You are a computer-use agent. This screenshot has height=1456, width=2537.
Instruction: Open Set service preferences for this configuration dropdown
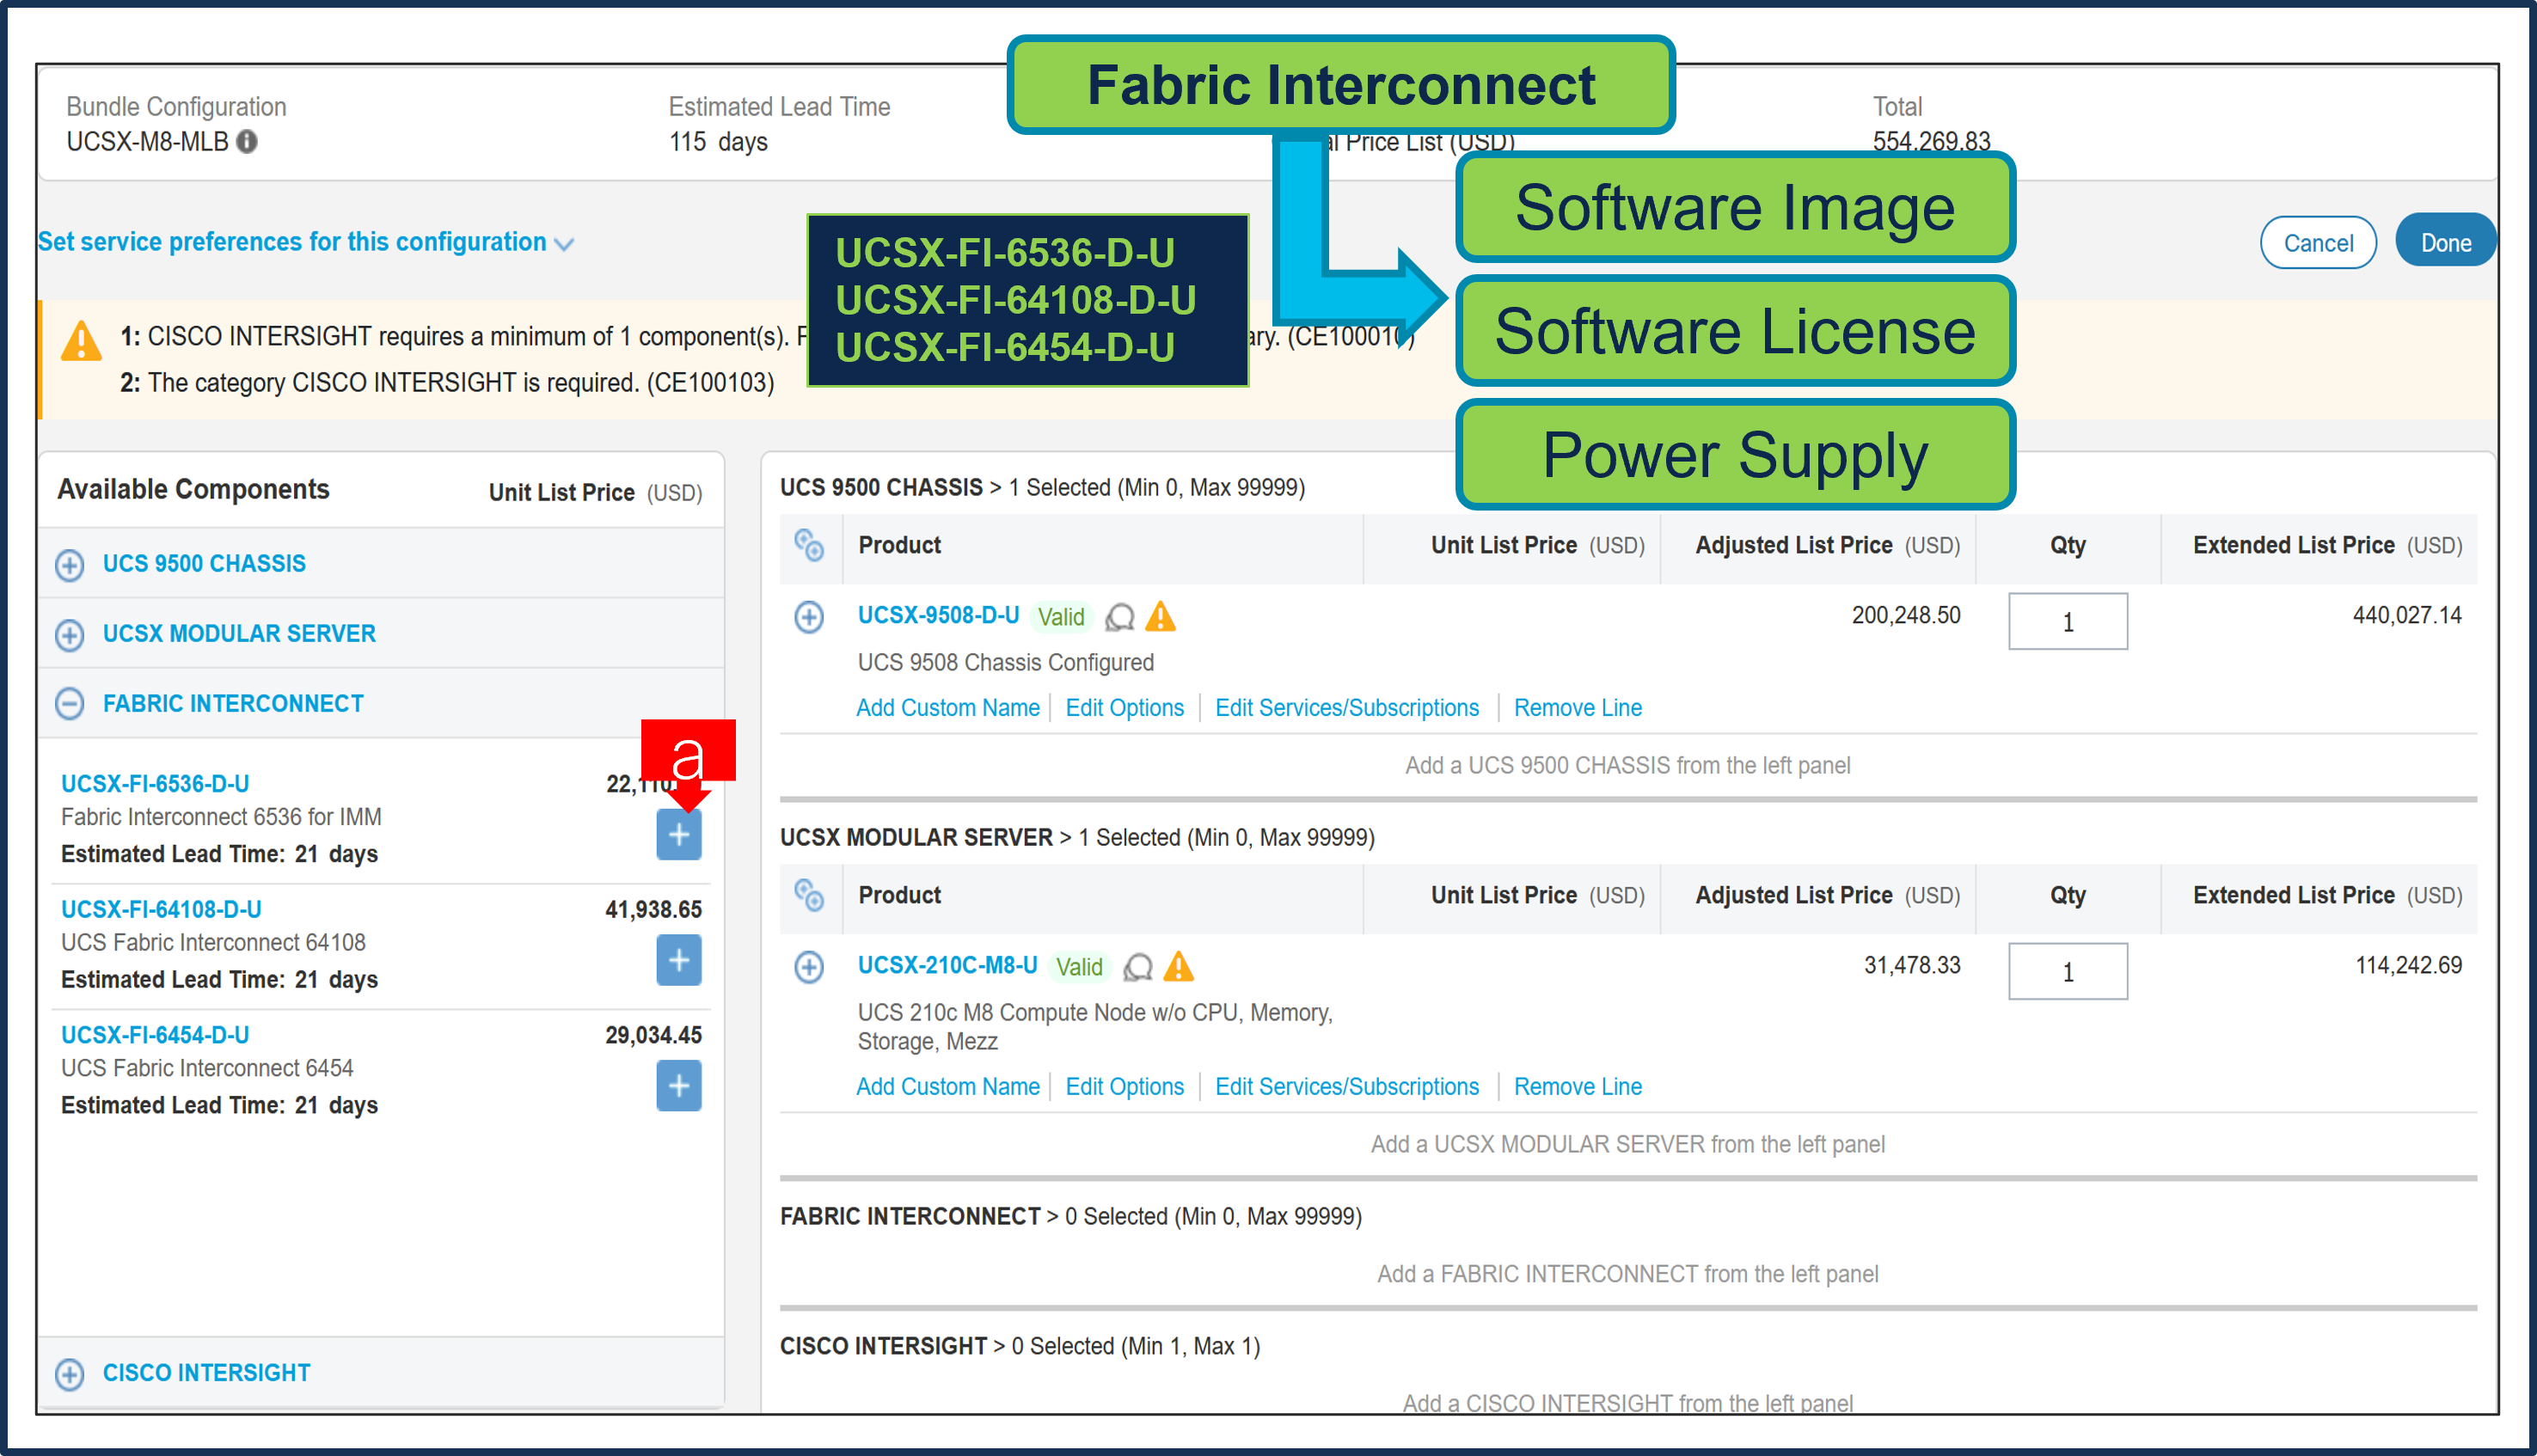coord(306,242)
